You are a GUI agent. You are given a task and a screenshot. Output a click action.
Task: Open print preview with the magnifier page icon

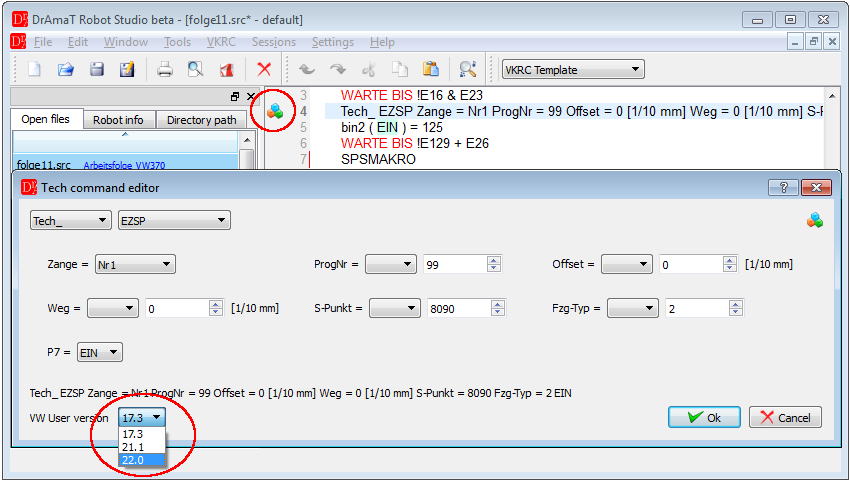tap(195, 69)
